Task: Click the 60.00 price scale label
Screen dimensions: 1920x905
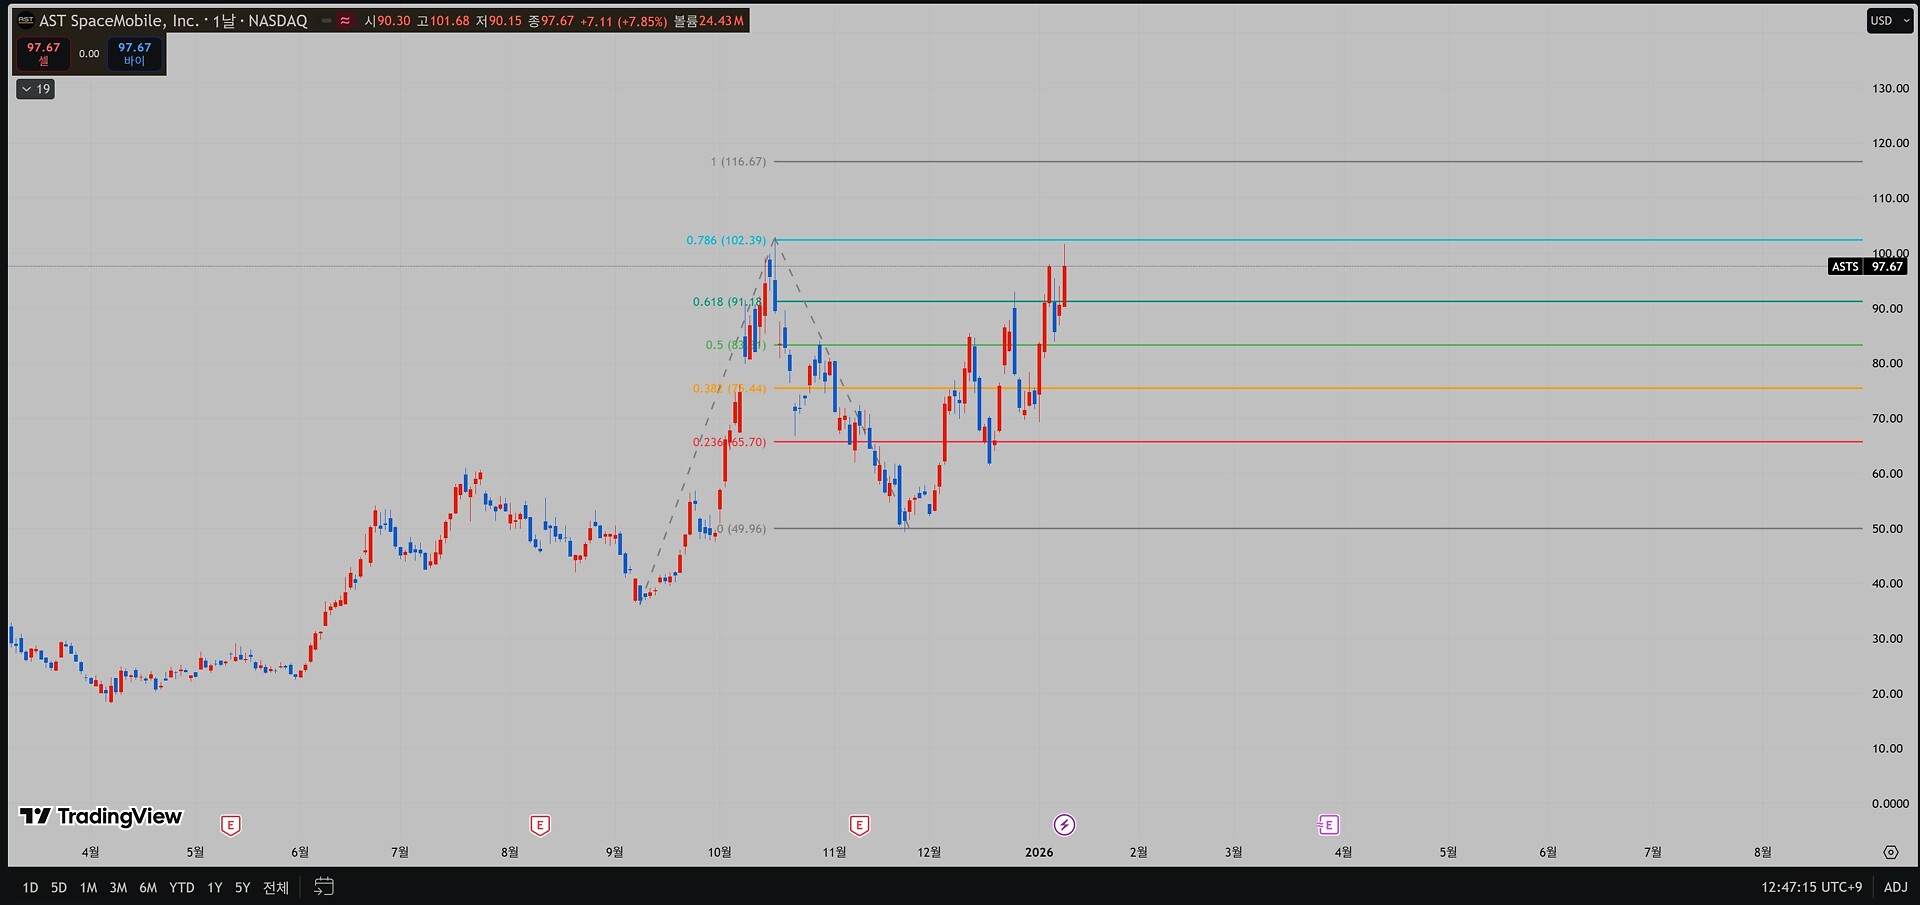Action: [1887, 474]
